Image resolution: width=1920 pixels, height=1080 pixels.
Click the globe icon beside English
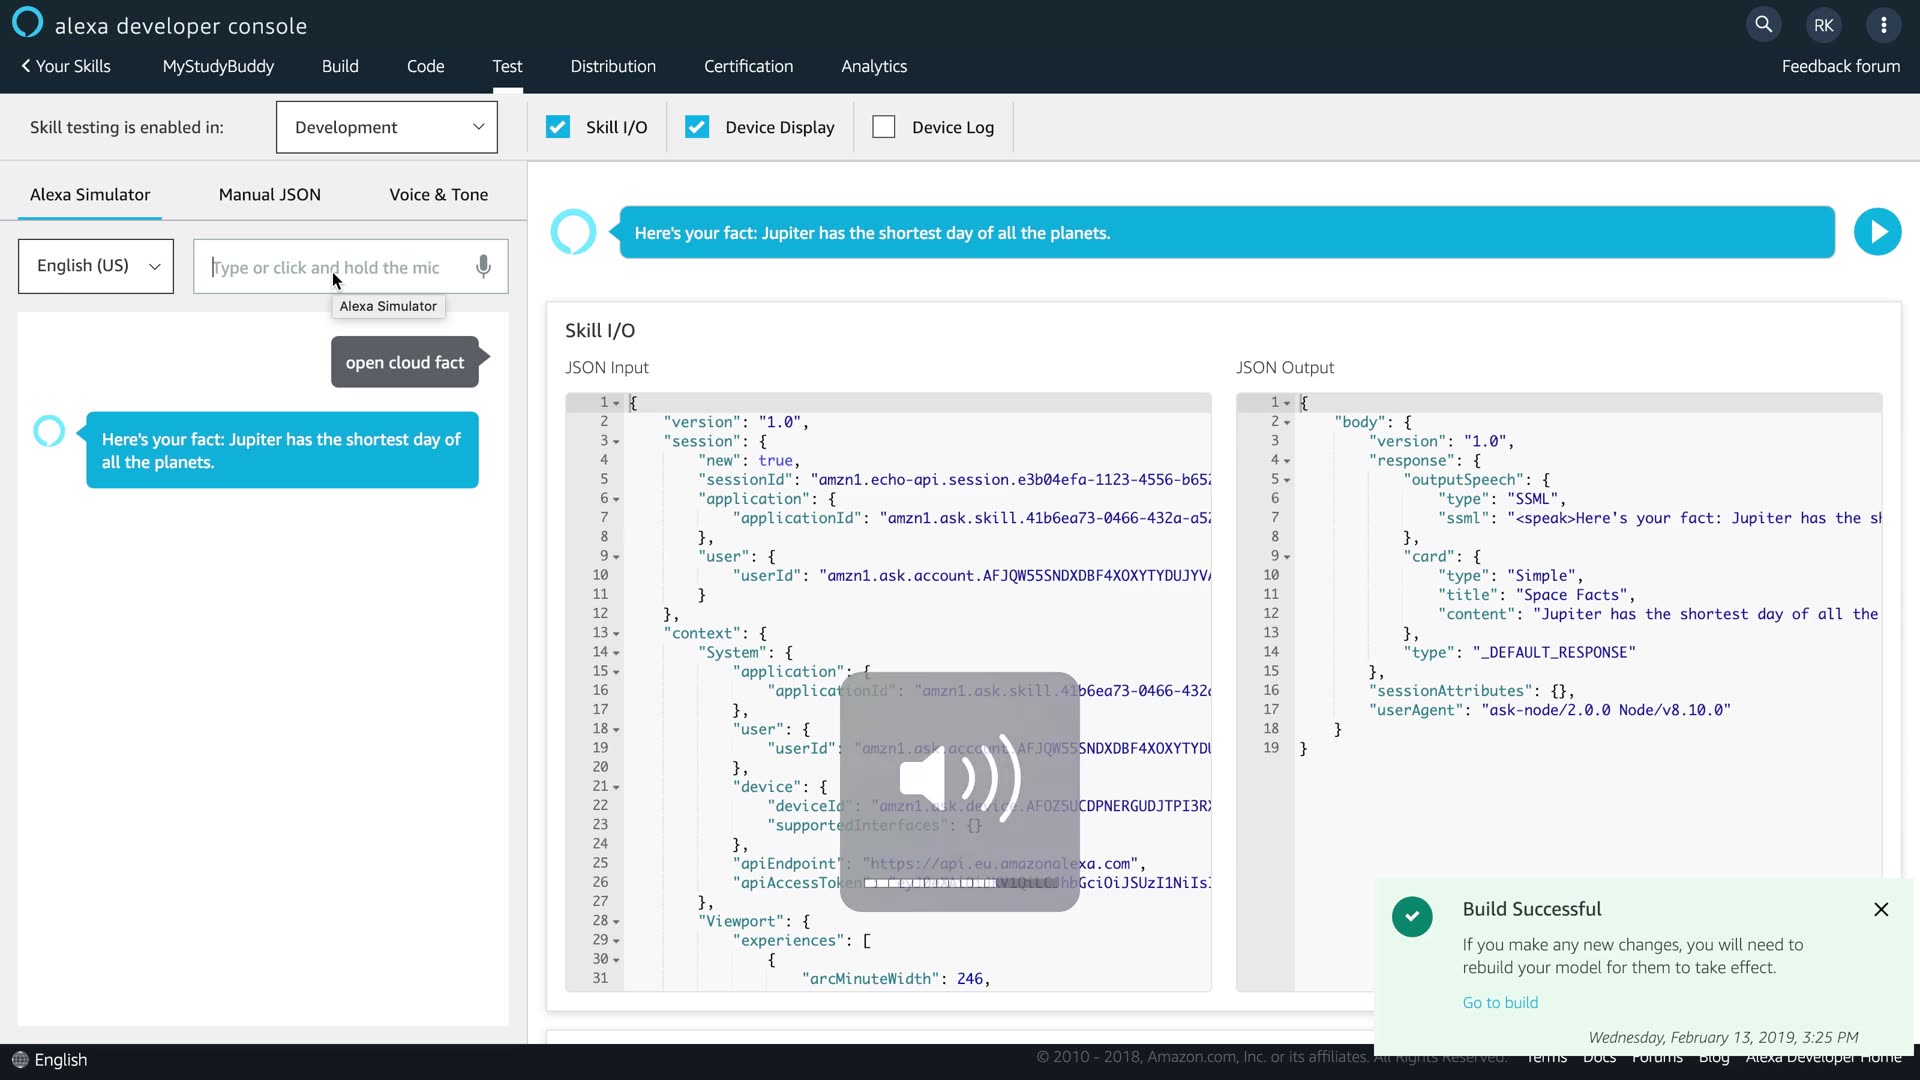point(20,1060)
